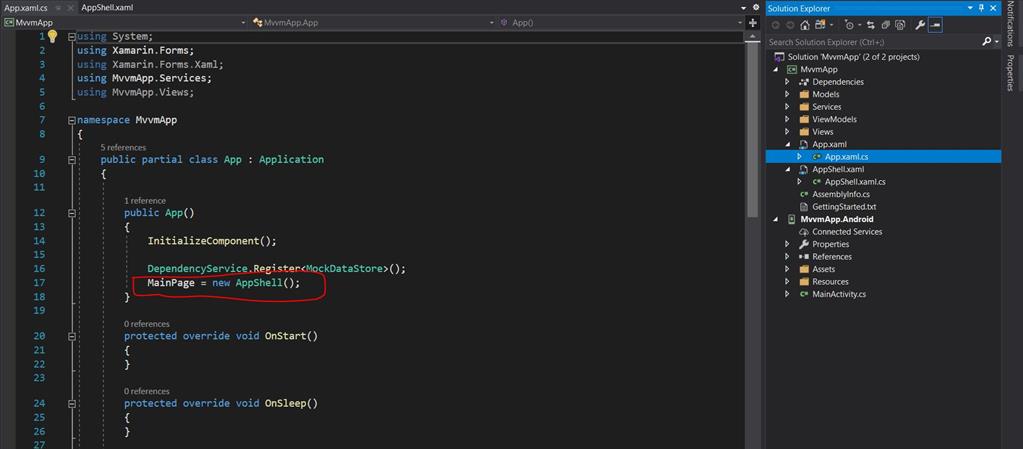Toggle Show All Files in Solution Explorer
The width and height of the screenshot is (1023, 449).
click(x=900, y=25)
